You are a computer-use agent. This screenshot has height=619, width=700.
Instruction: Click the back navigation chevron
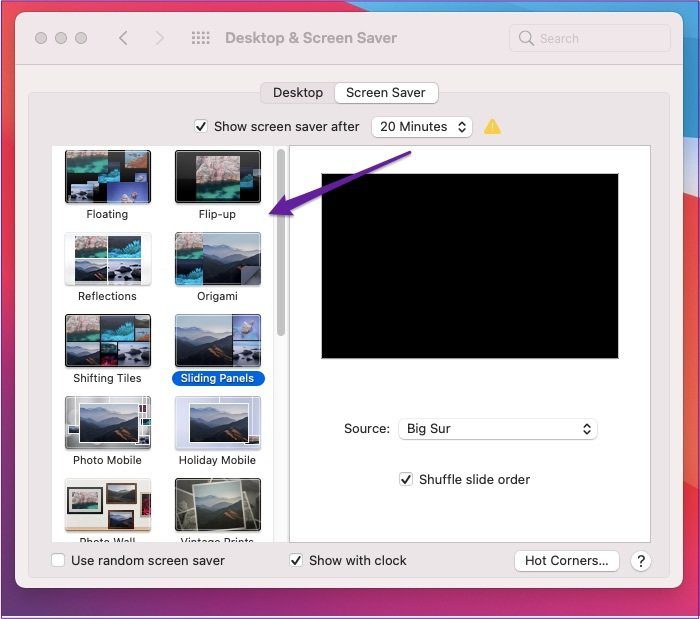[x=124, y=38]
